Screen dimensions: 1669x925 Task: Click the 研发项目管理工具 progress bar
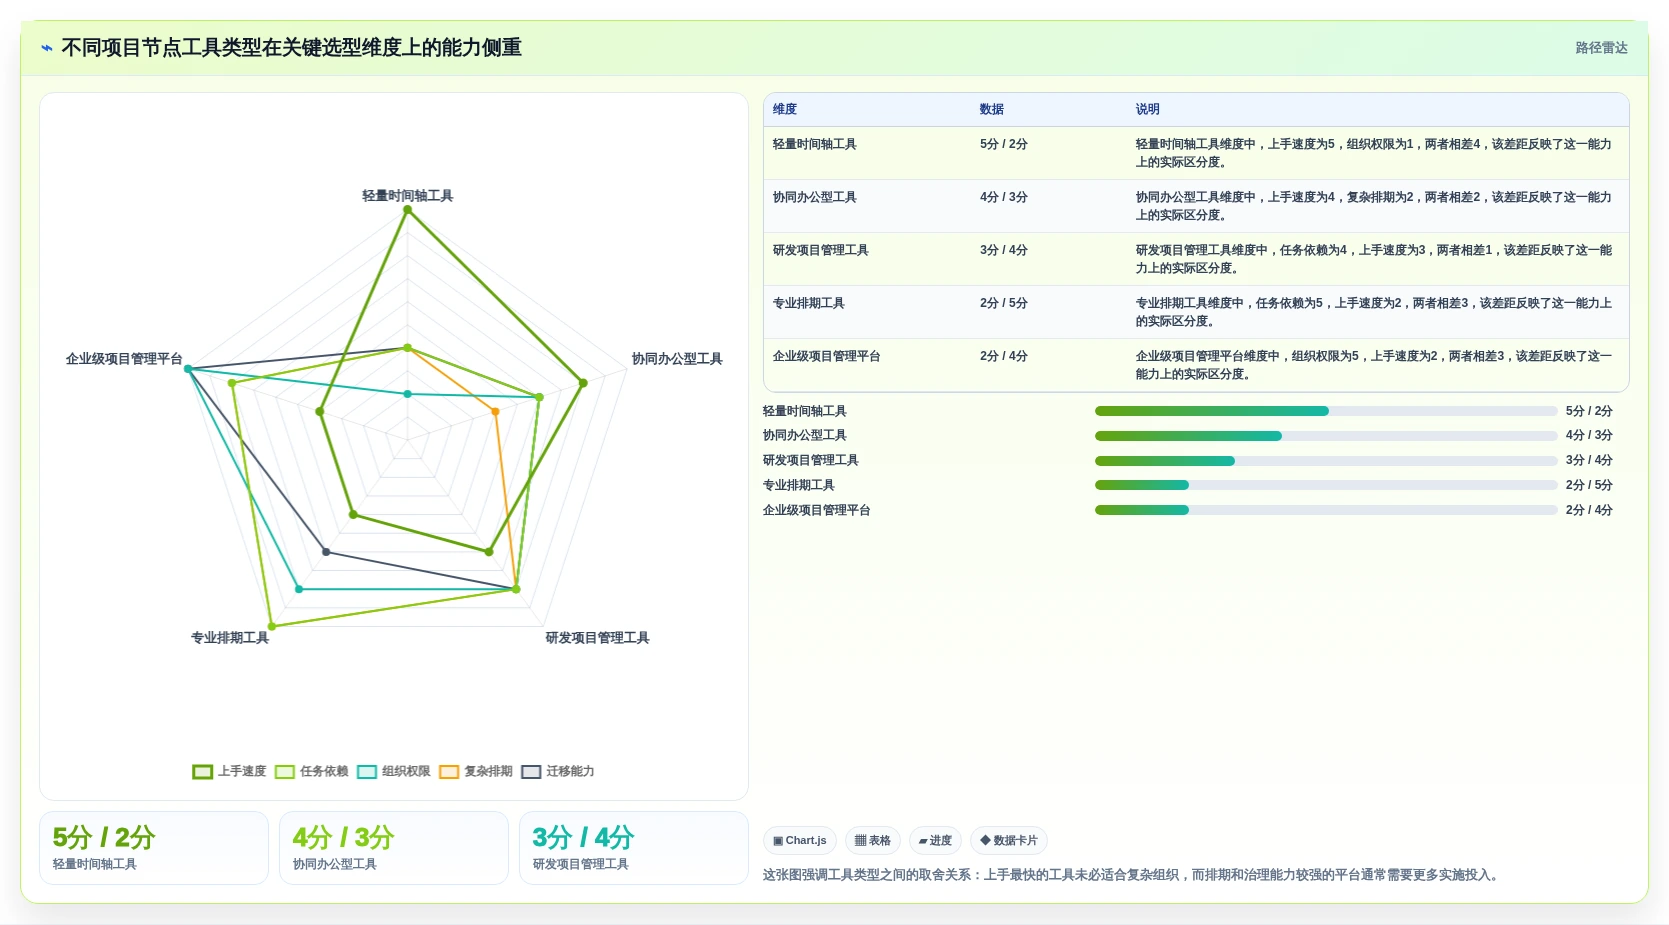1326,461
